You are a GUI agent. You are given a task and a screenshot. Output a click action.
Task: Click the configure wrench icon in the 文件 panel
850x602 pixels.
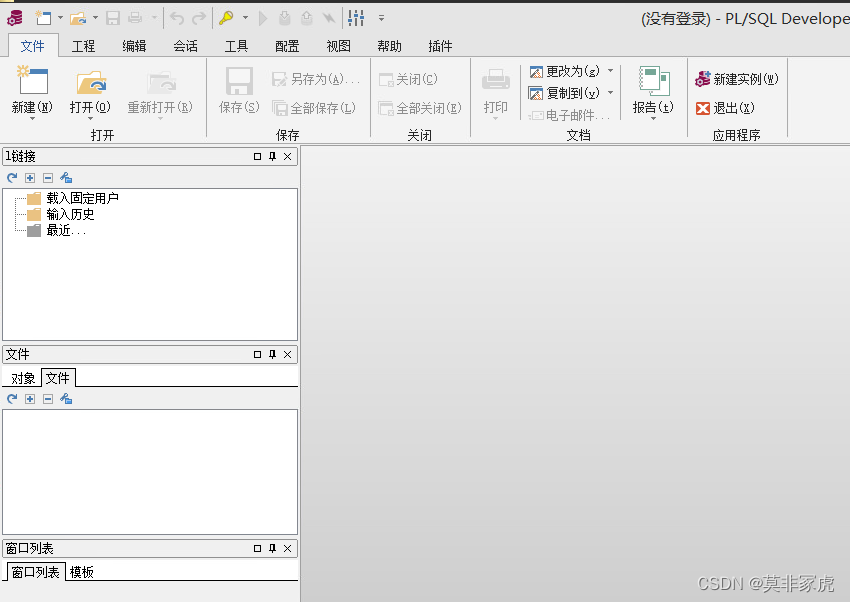[x=66, y=399]
